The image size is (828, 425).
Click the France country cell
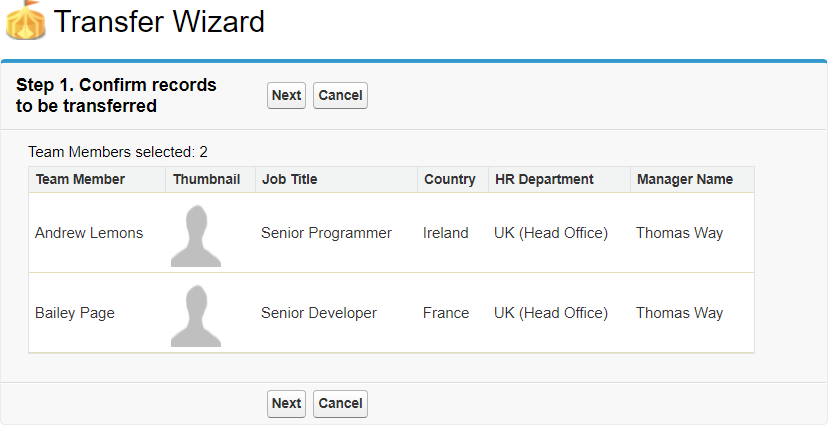pyautogui.click(x=446, y=313)
